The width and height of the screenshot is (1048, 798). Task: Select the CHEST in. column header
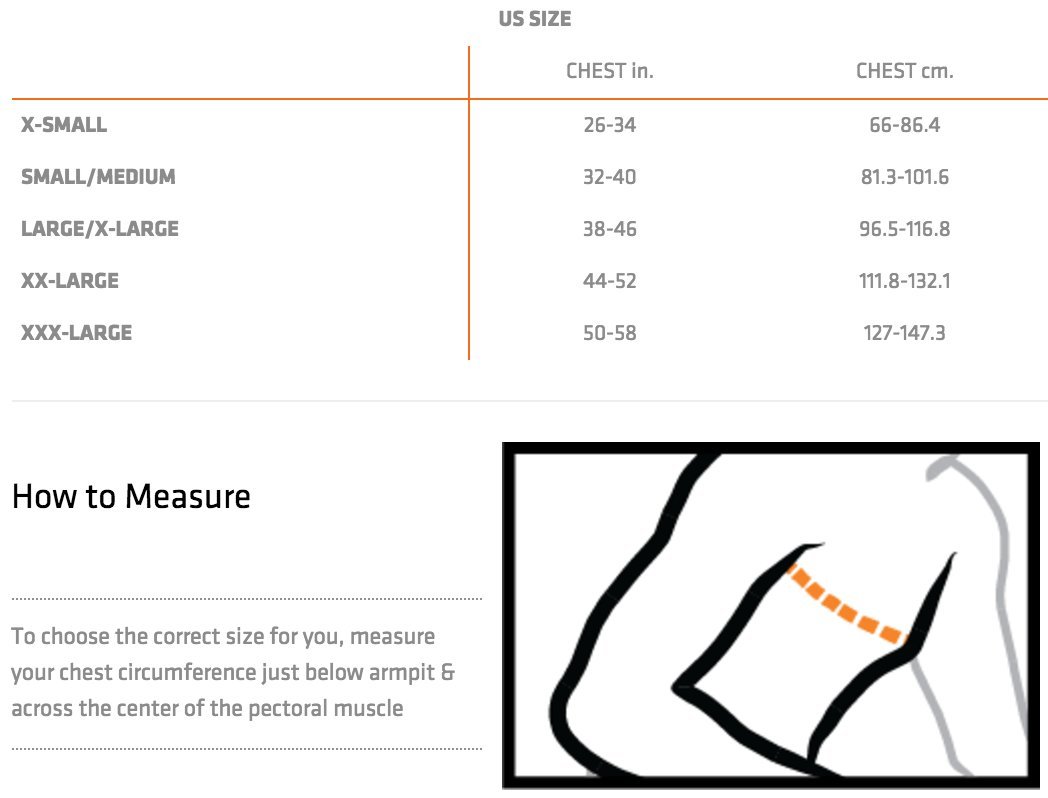(x=610, y=71)
